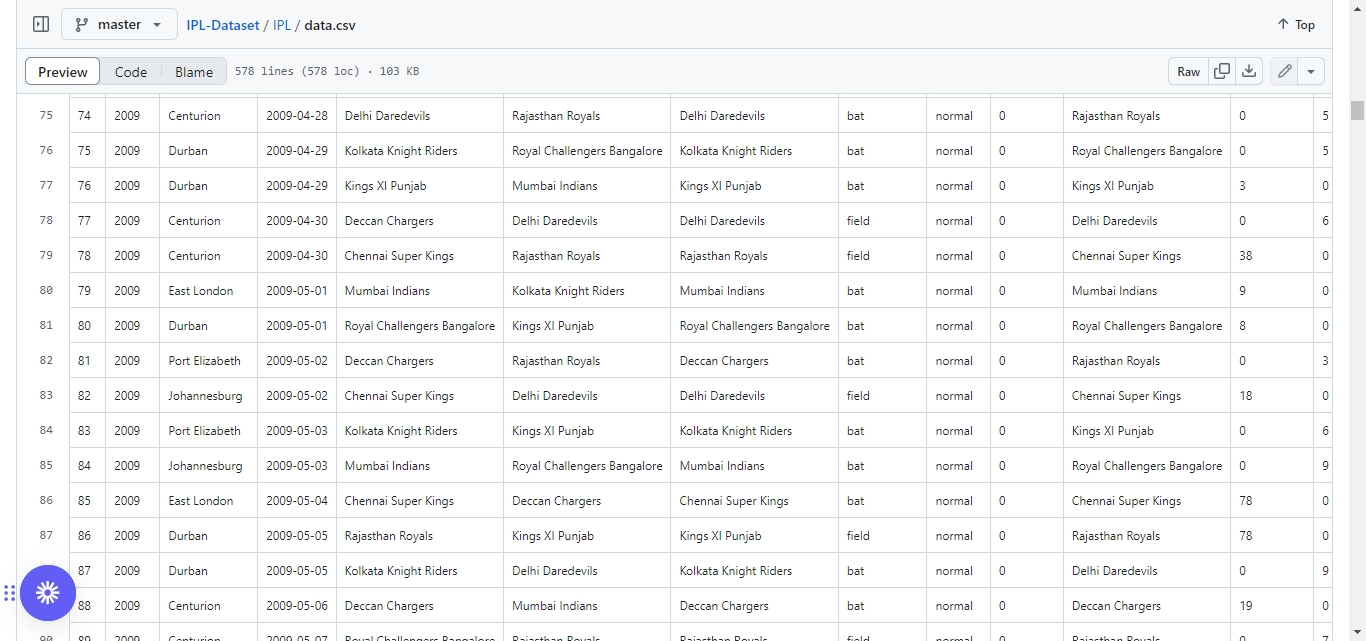Screen dimensions: 1366x641
Task: Switch to the Preview tab
Action: (63, 72)
